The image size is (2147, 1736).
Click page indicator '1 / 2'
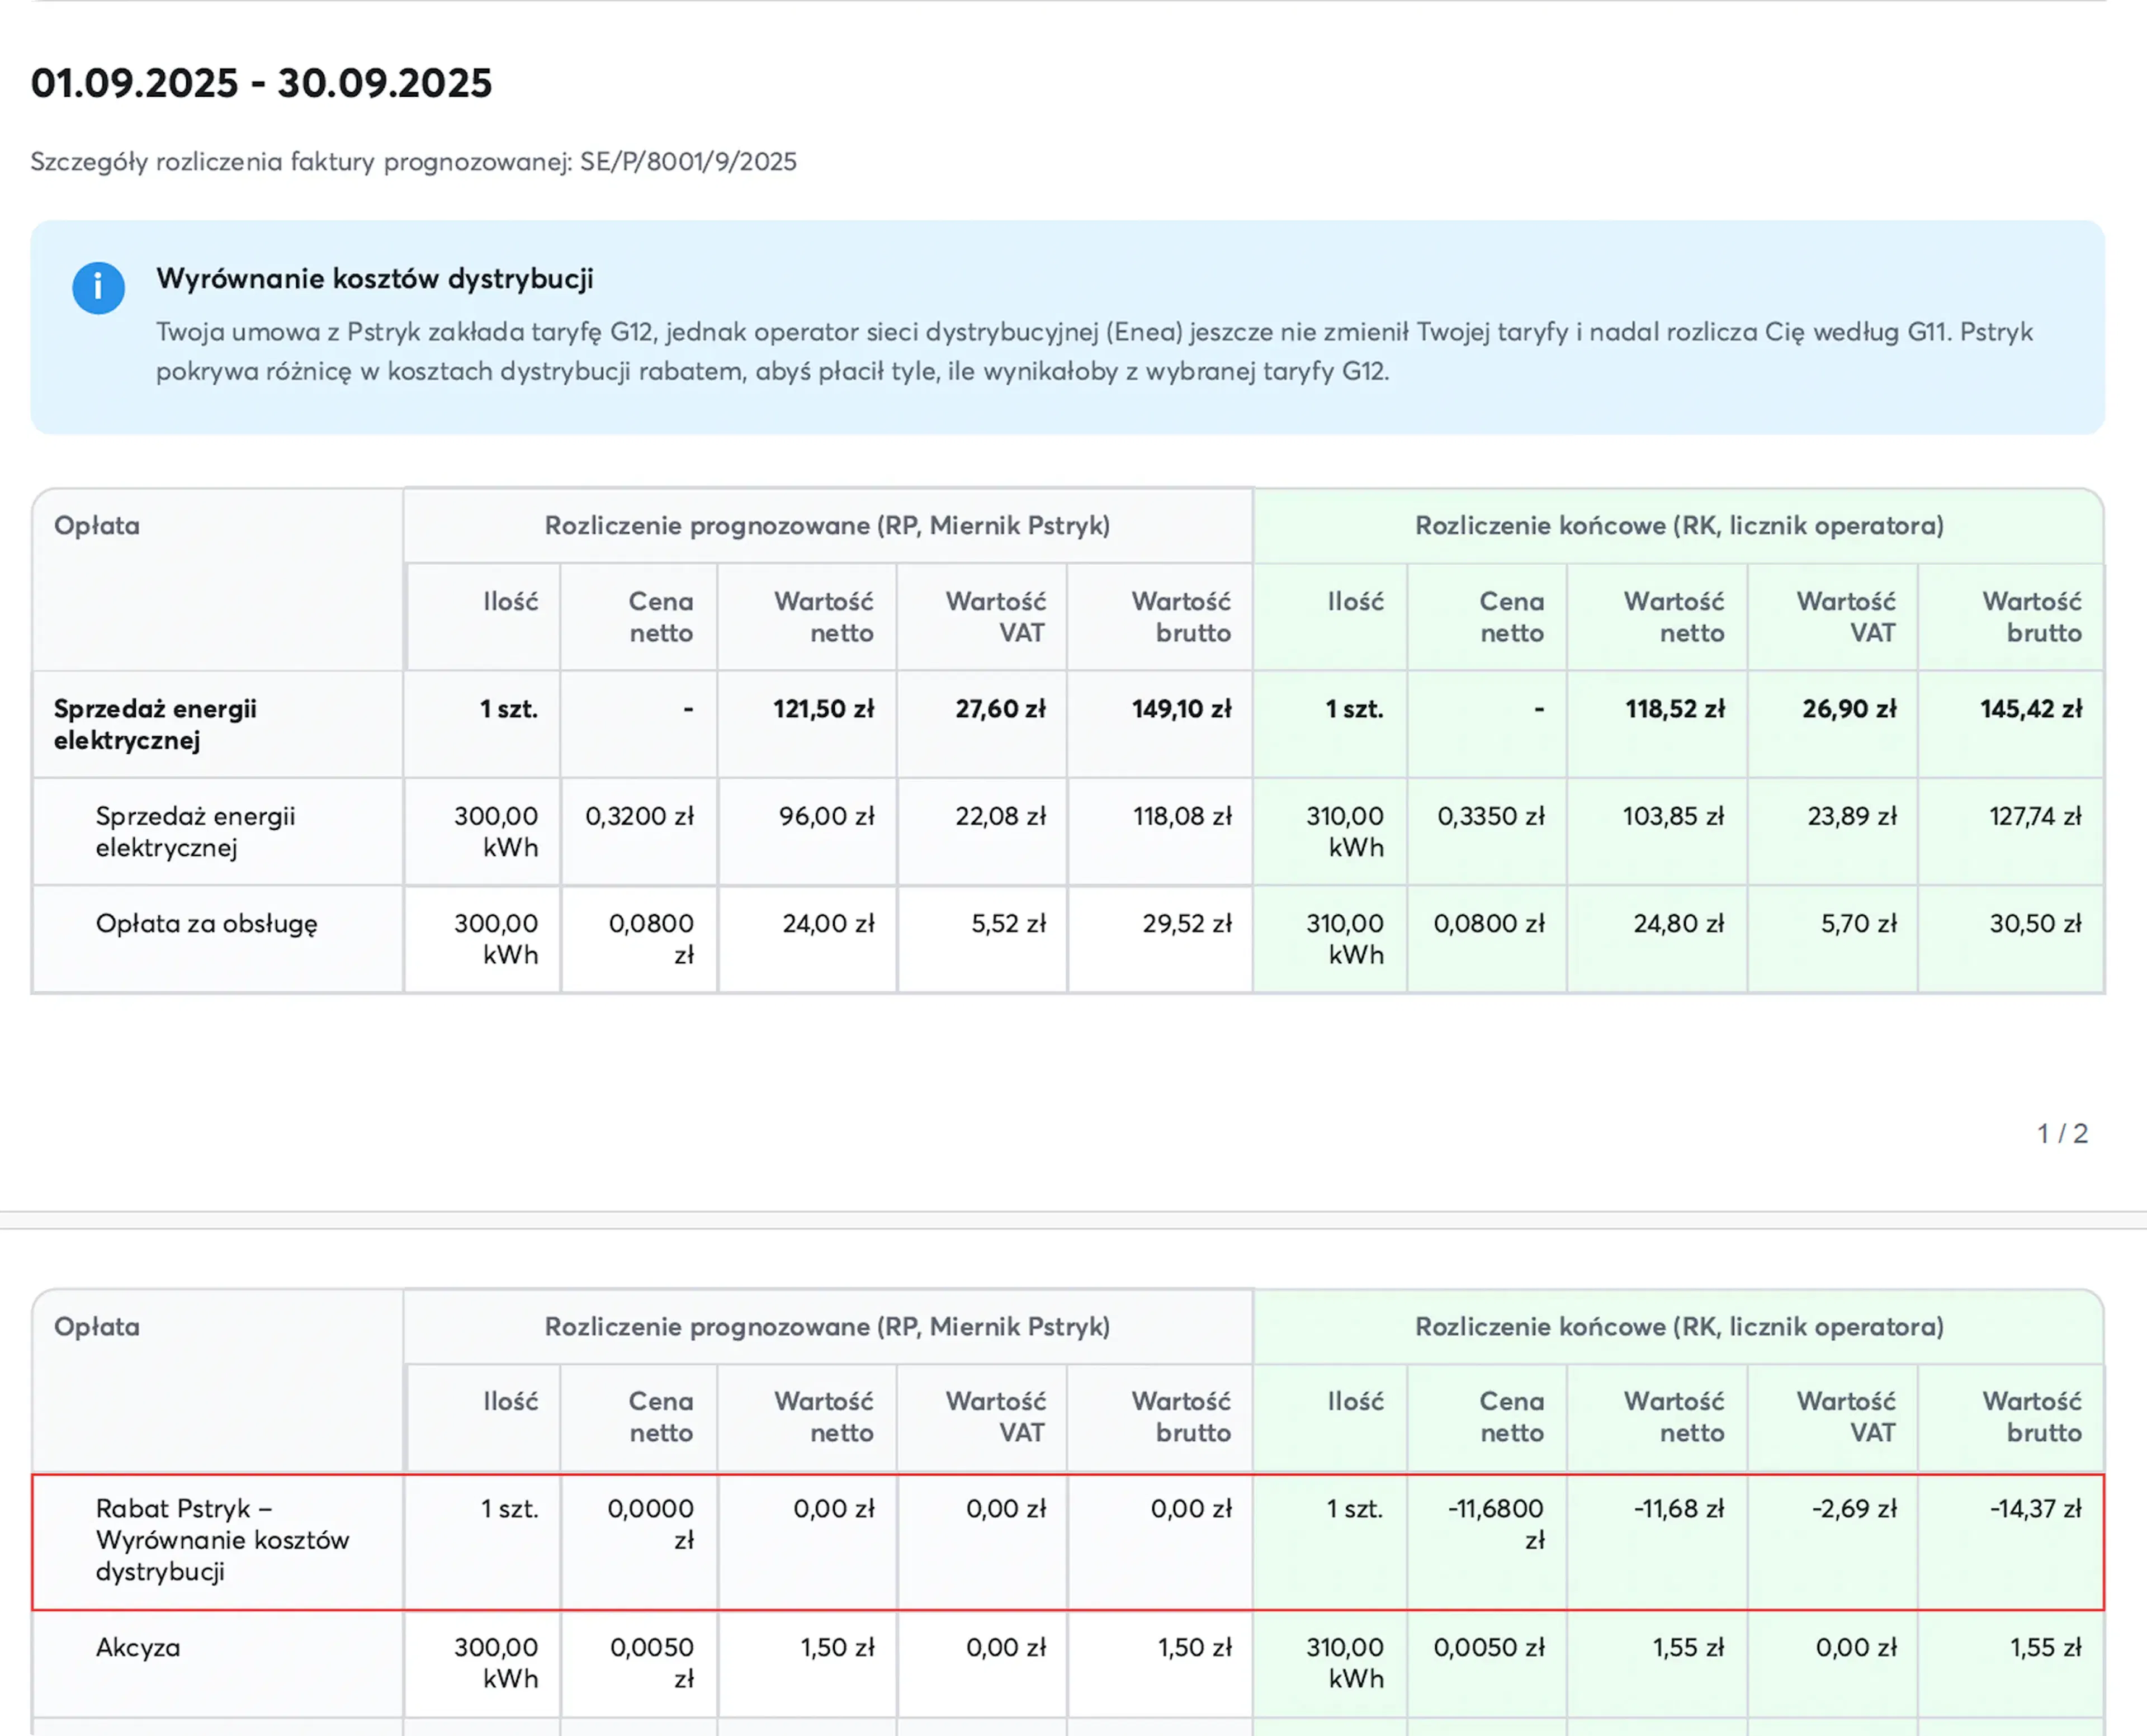pos(2062,1133)
